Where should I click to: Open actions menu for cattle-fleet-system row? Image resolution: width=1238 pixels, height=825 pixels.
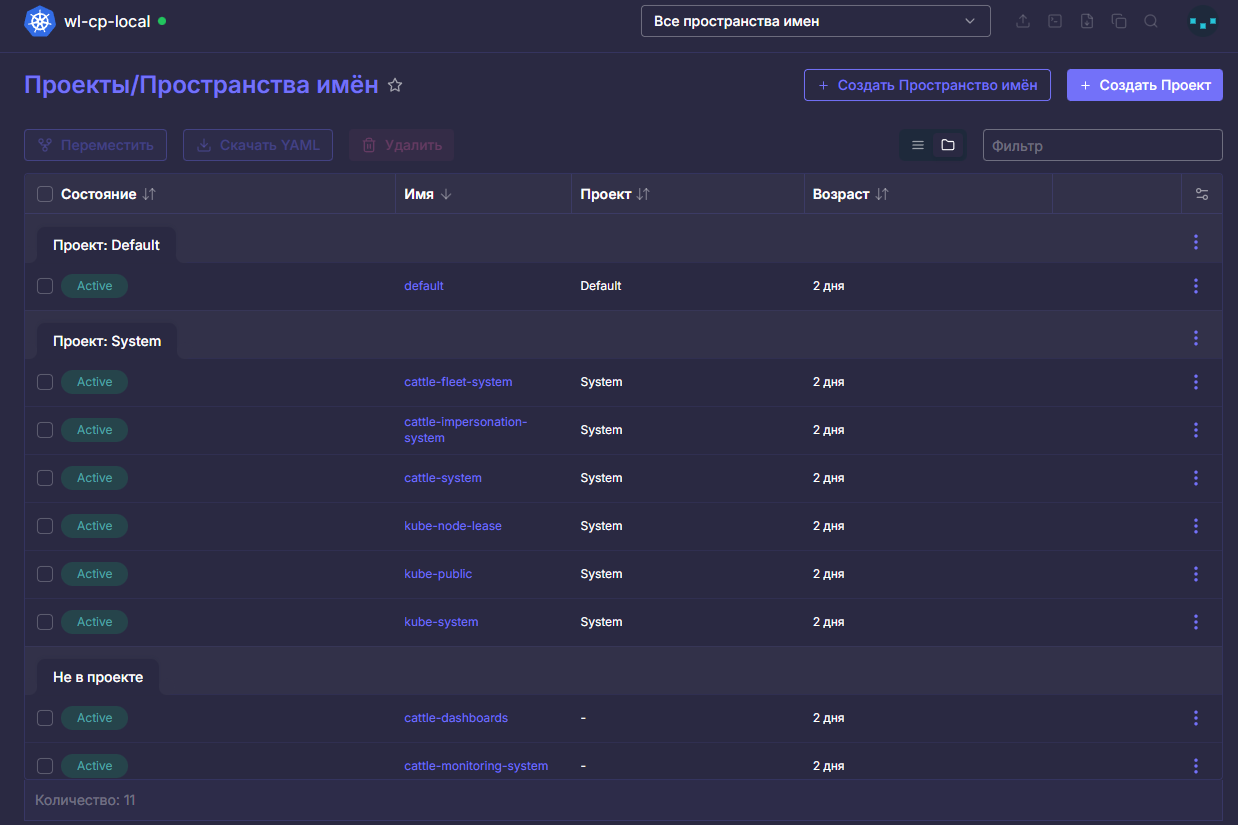click(x=1196, y=382)
